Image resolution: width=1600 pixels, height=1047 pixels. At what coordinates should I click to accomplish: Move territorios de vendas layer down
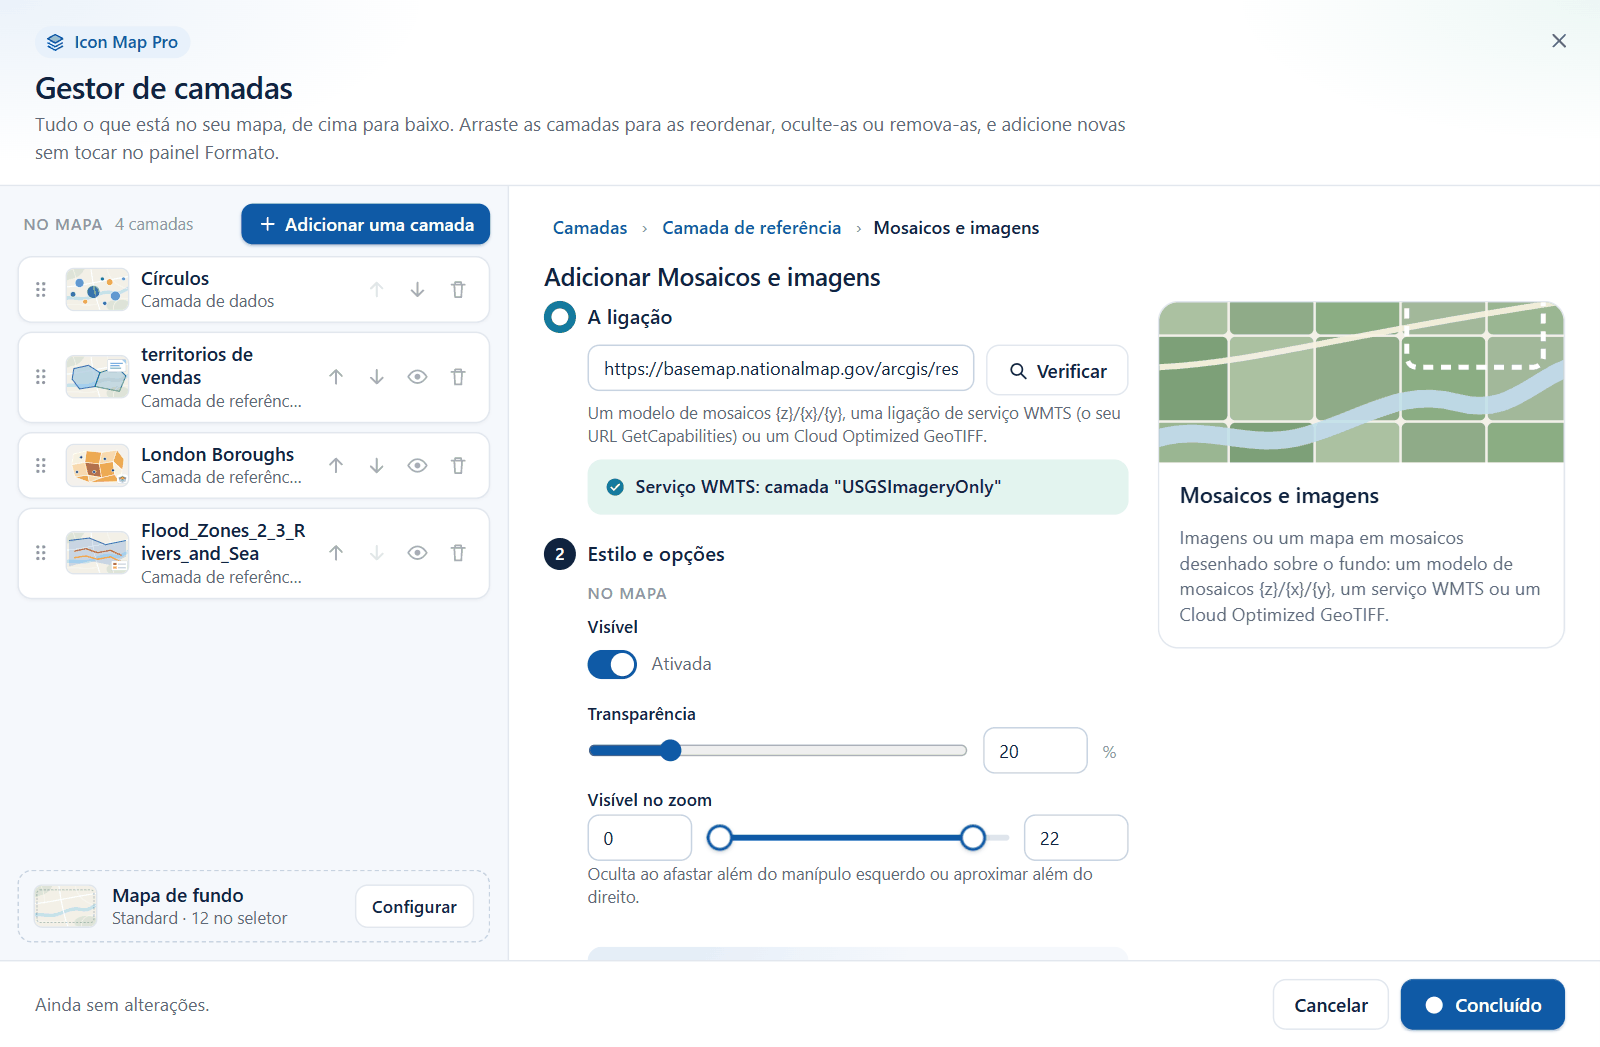click(x=376, y=377)
